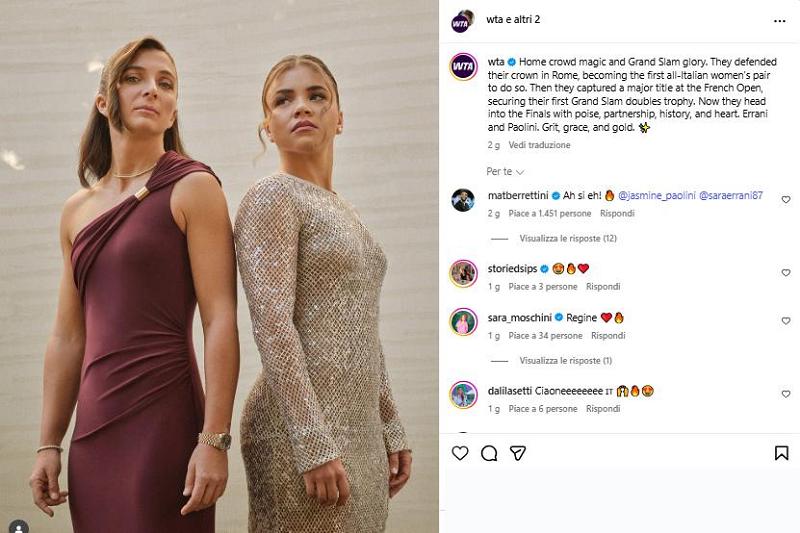Like sara_moschini's comment heart

click(785, 322)
